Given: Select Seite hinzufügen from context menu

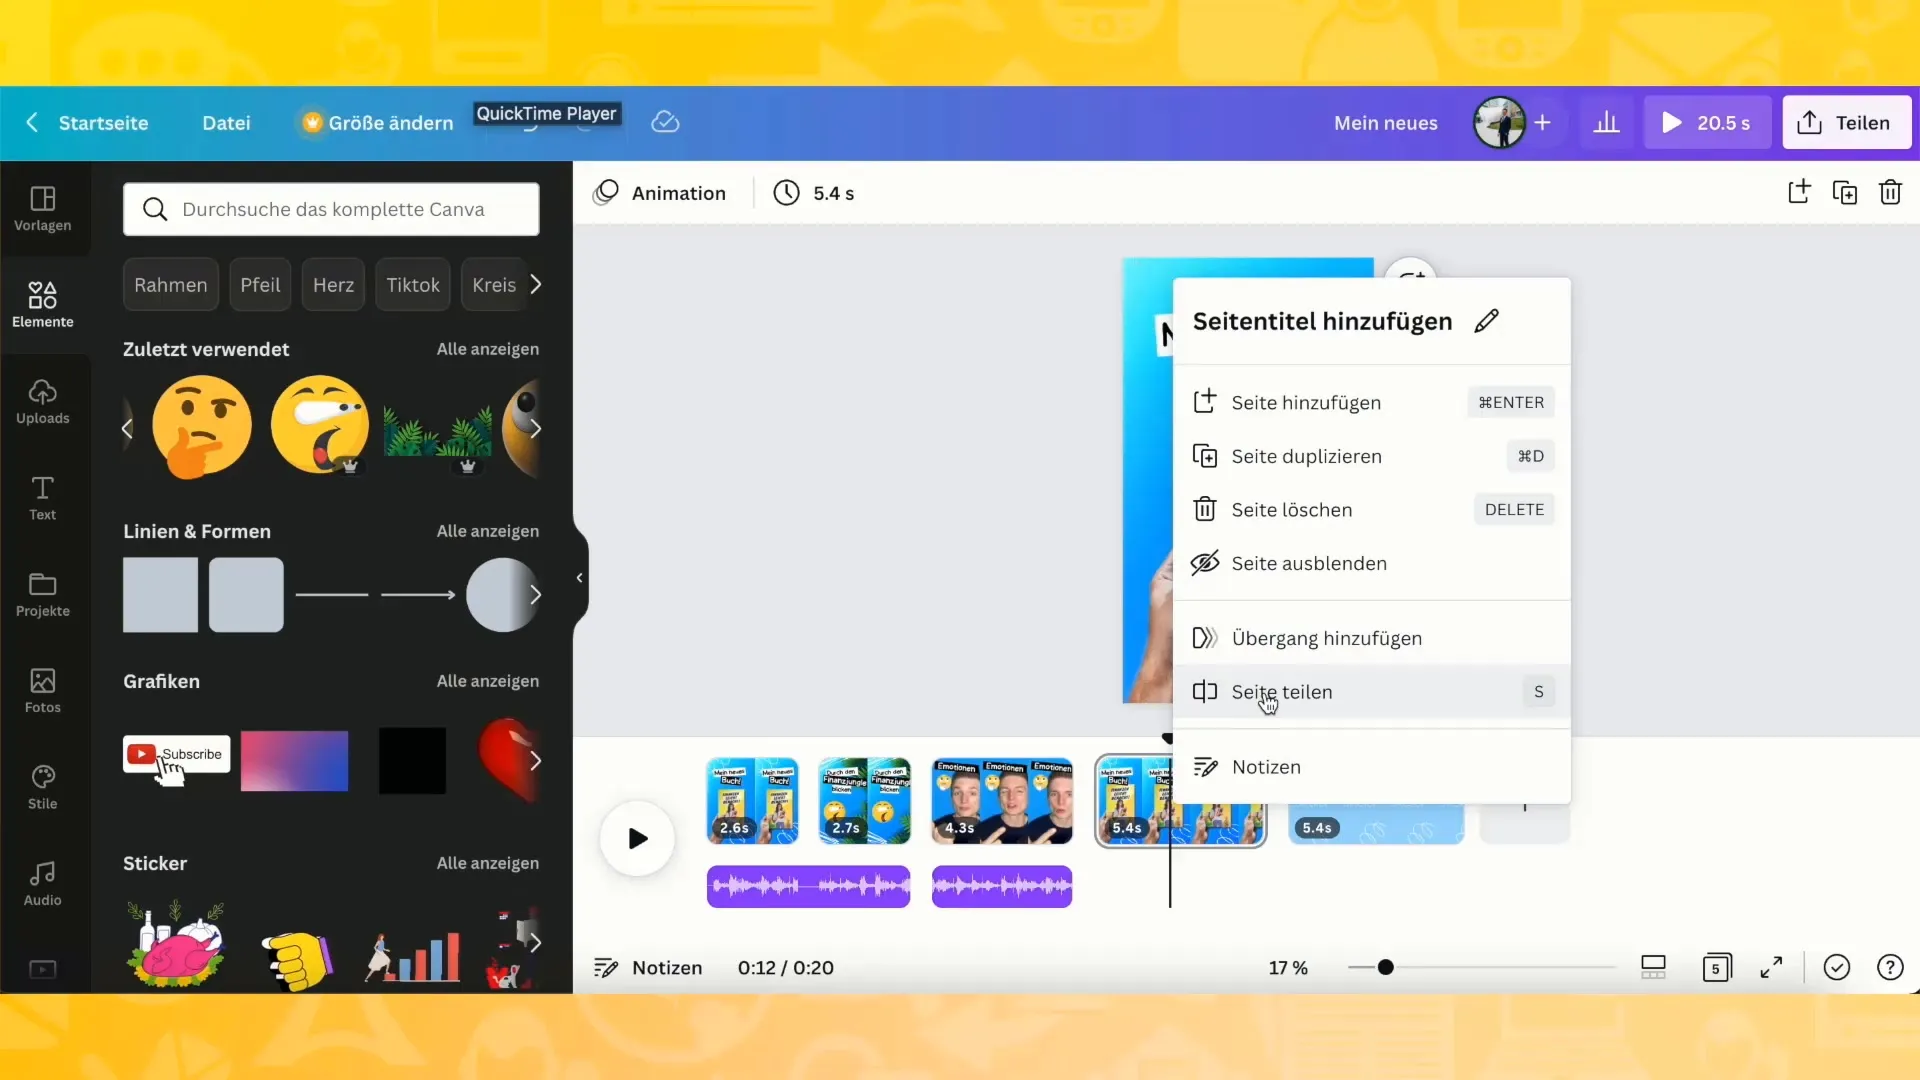Looking at the screenshot, I should click(x=1305, y=402).
